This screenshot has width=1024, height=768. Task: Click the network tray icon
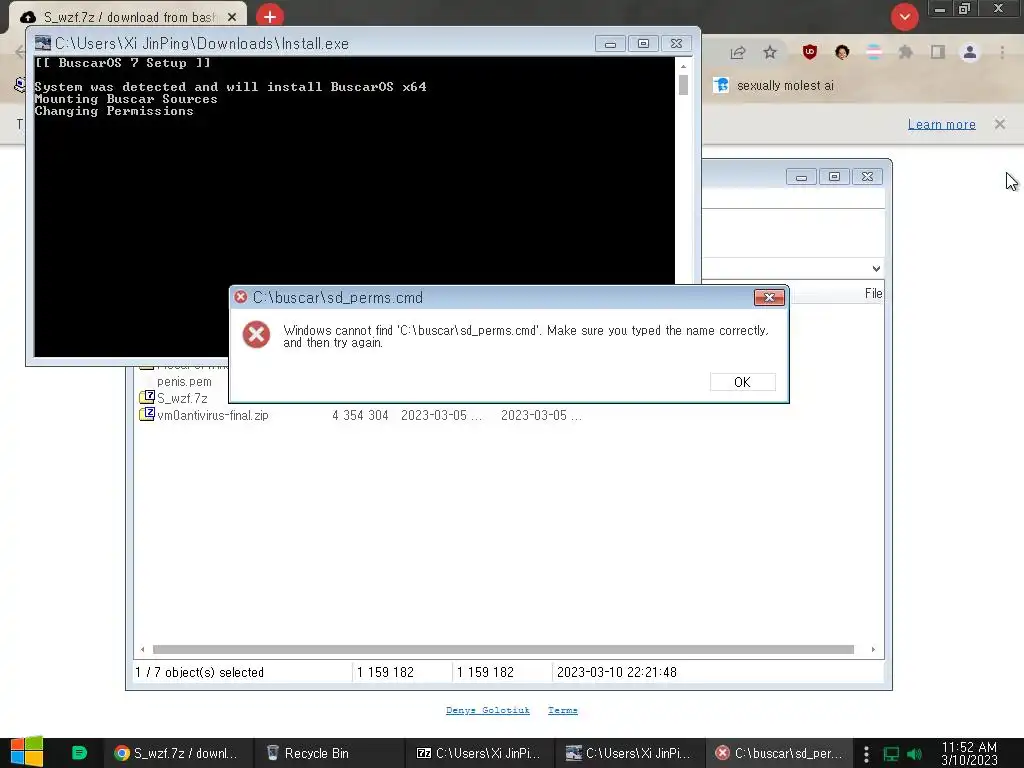click(891, 754)
